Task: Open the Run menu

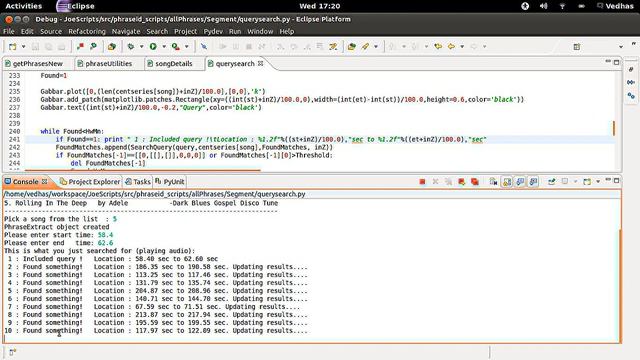Action: click(235, 31)
